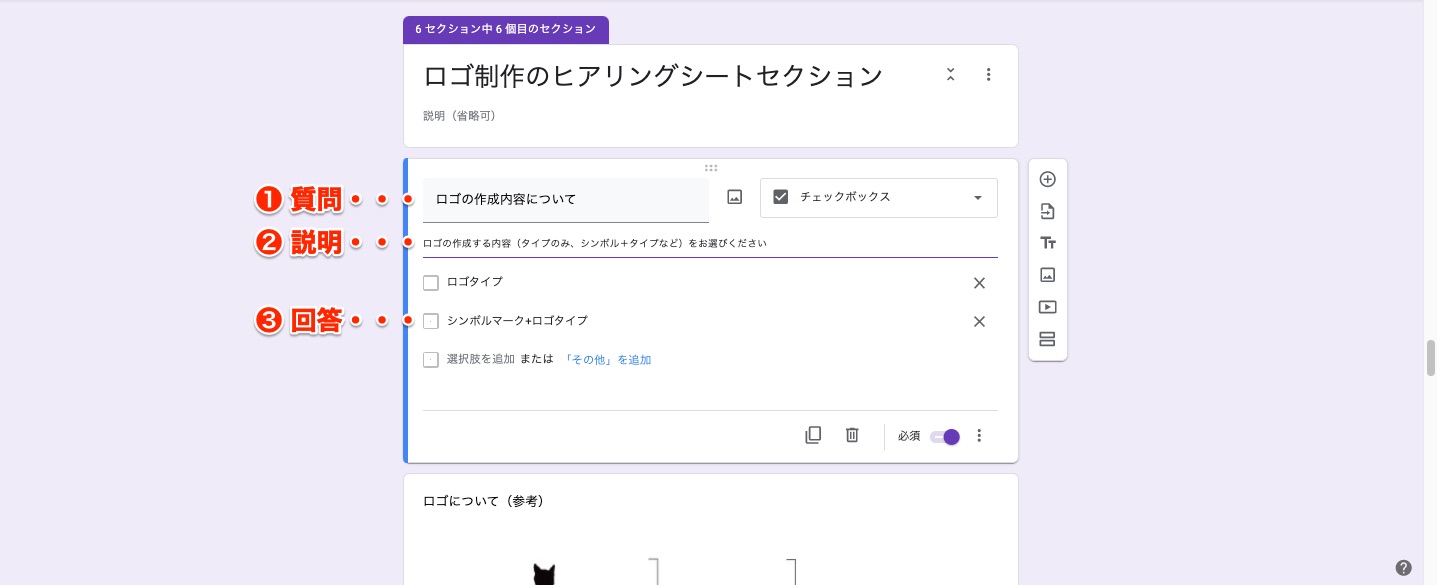Select the ロゴについて（参考） card
Viewport: 1437px width, 585px height.
[x=711, y=529]
